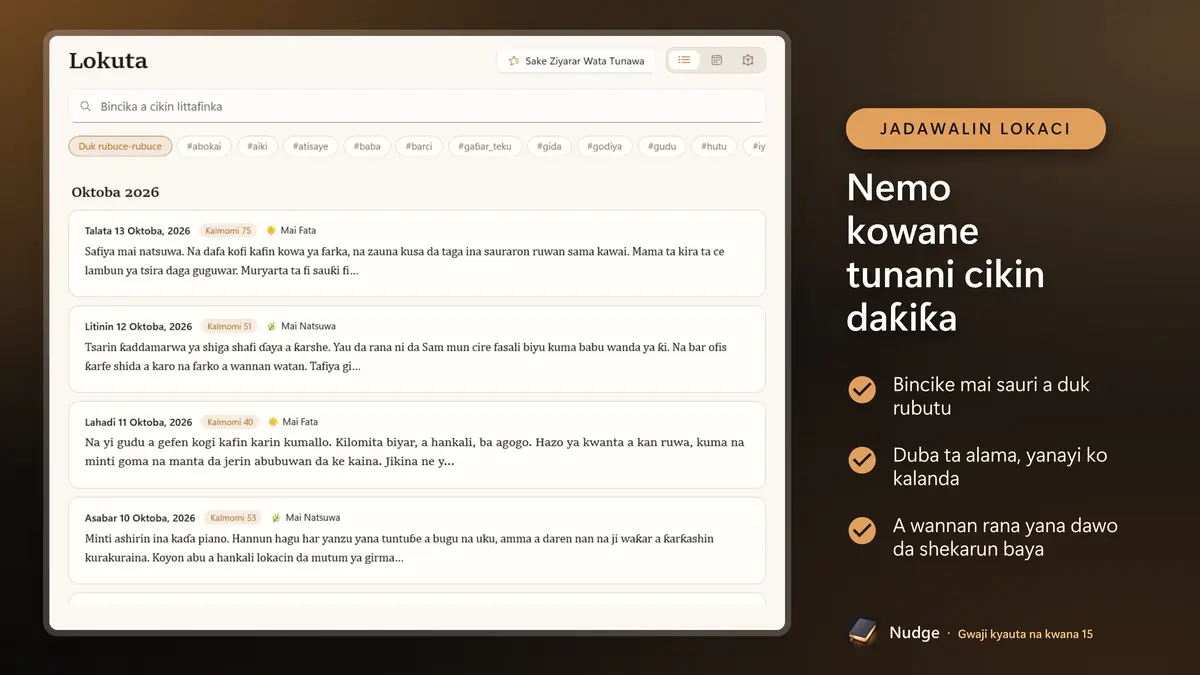This screenshot has height=675, width=1200.
Task: Click the Kalmomi 53 word count badge
Action: [233, 518]
